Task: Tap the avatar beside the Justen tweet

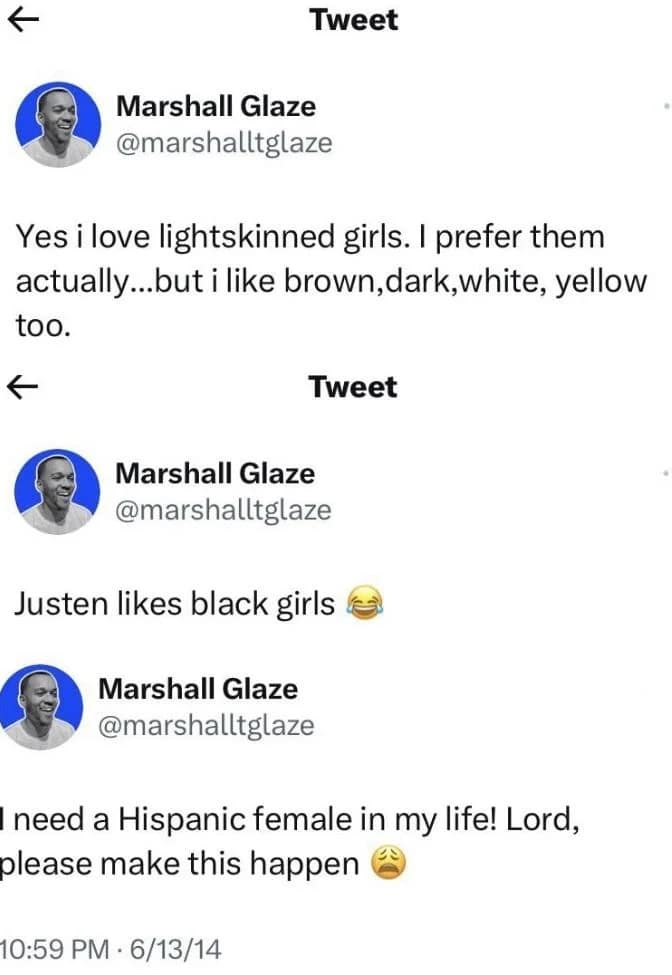Action: pyautogui.click(x=58, y=492)
